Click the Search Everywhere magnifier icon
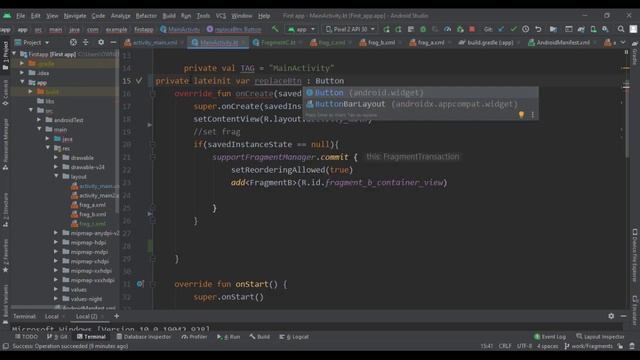Viewport: 640px width, 360px height. pos(621,29)
